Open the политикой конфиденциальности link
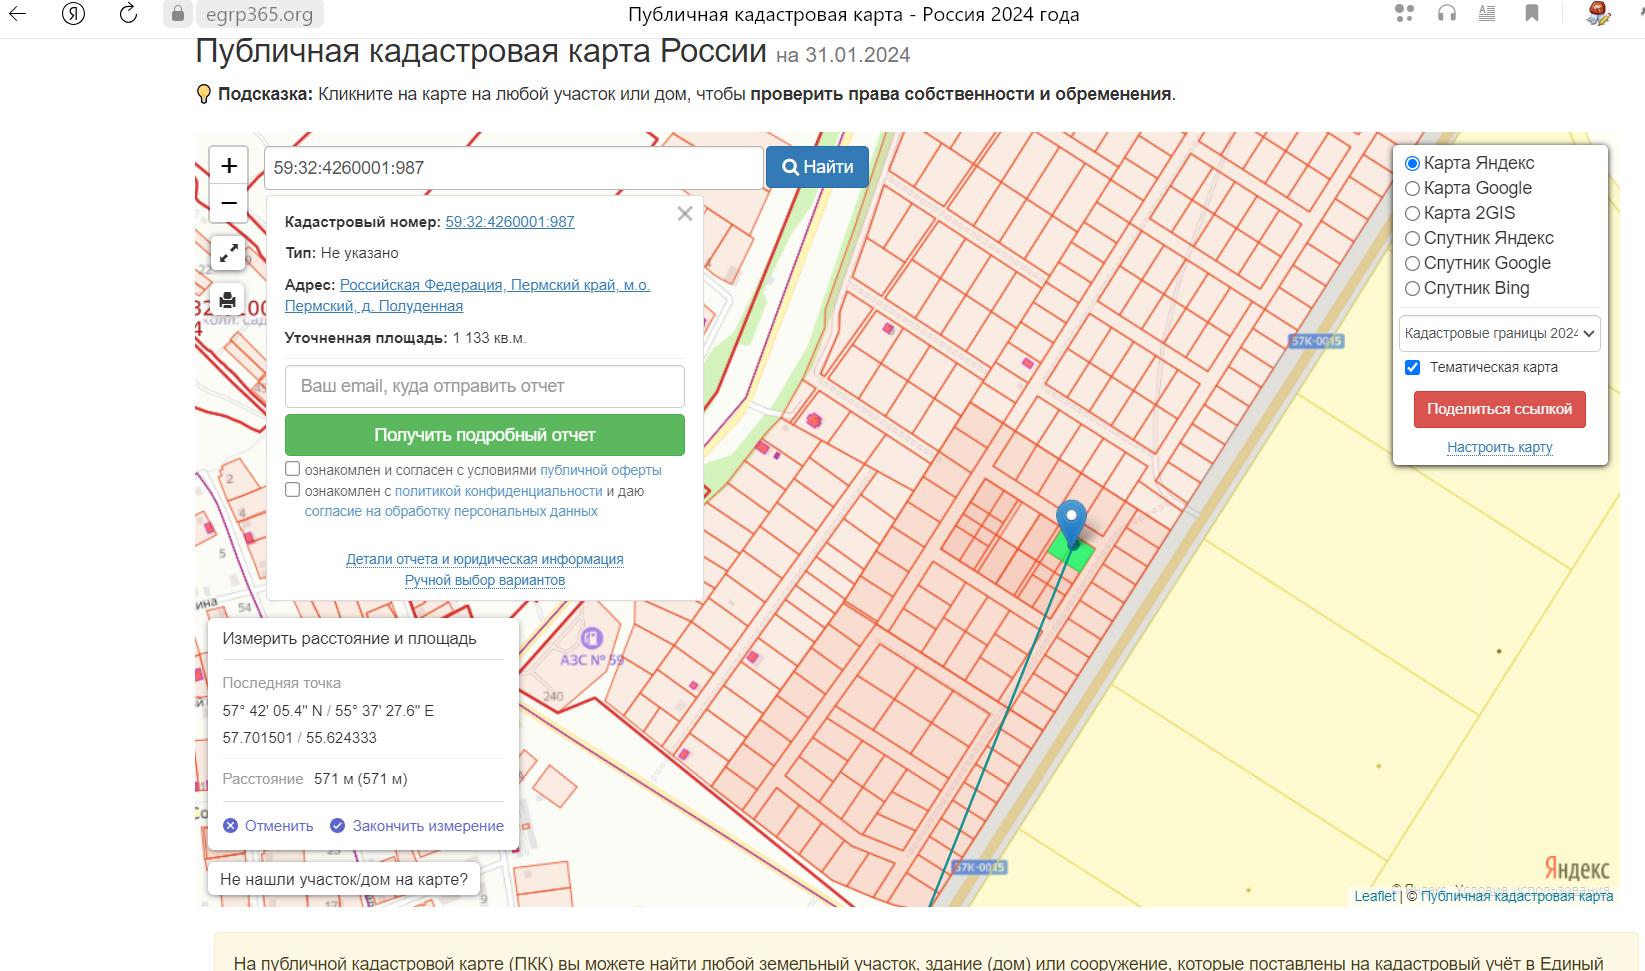 (x=499, y=491)
